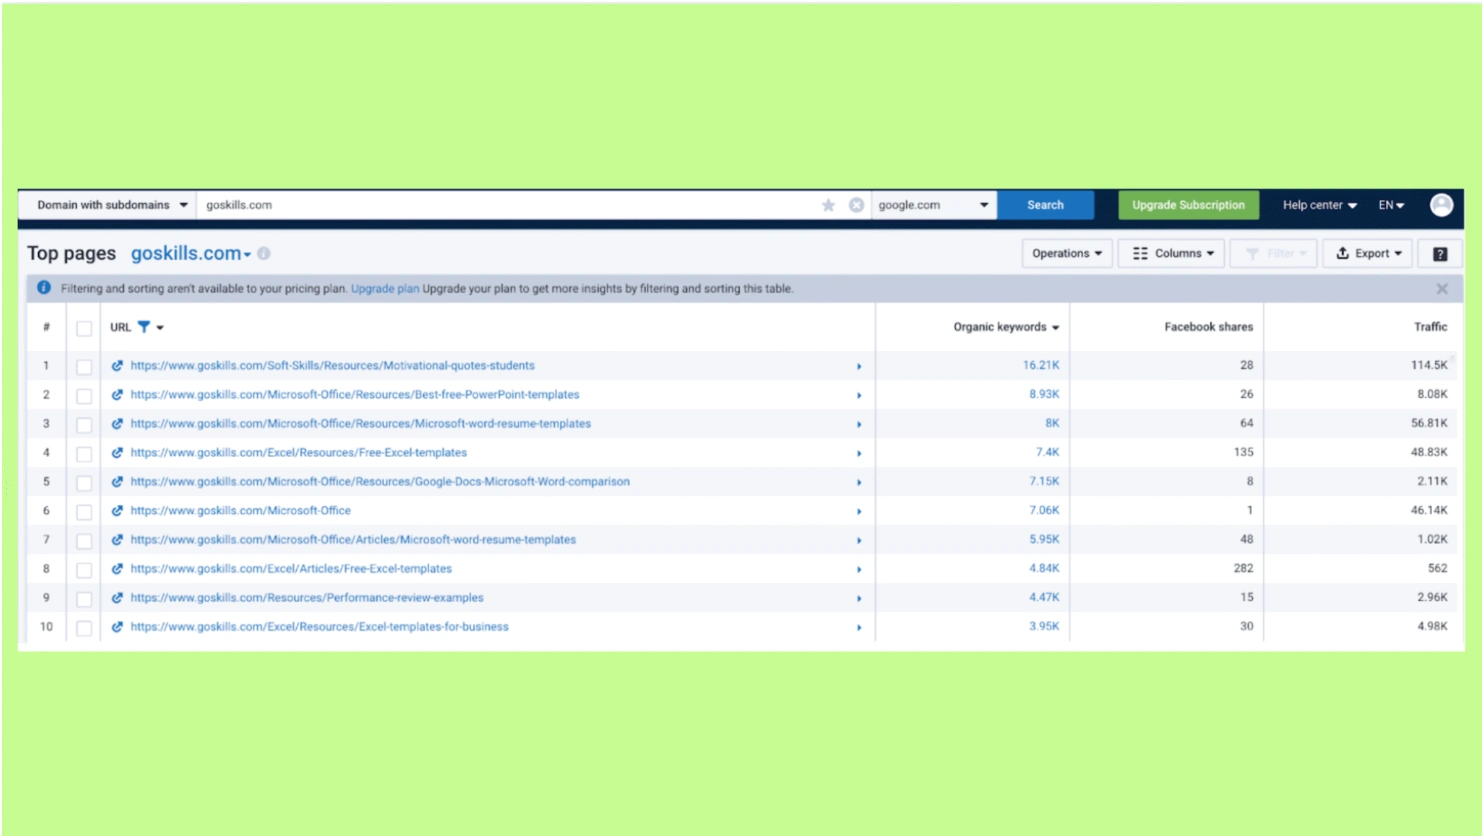Open external link icon for Free-Excel-templates Resources row
The height and width of the screenshot is (836, 1482).
click(117, 453)
